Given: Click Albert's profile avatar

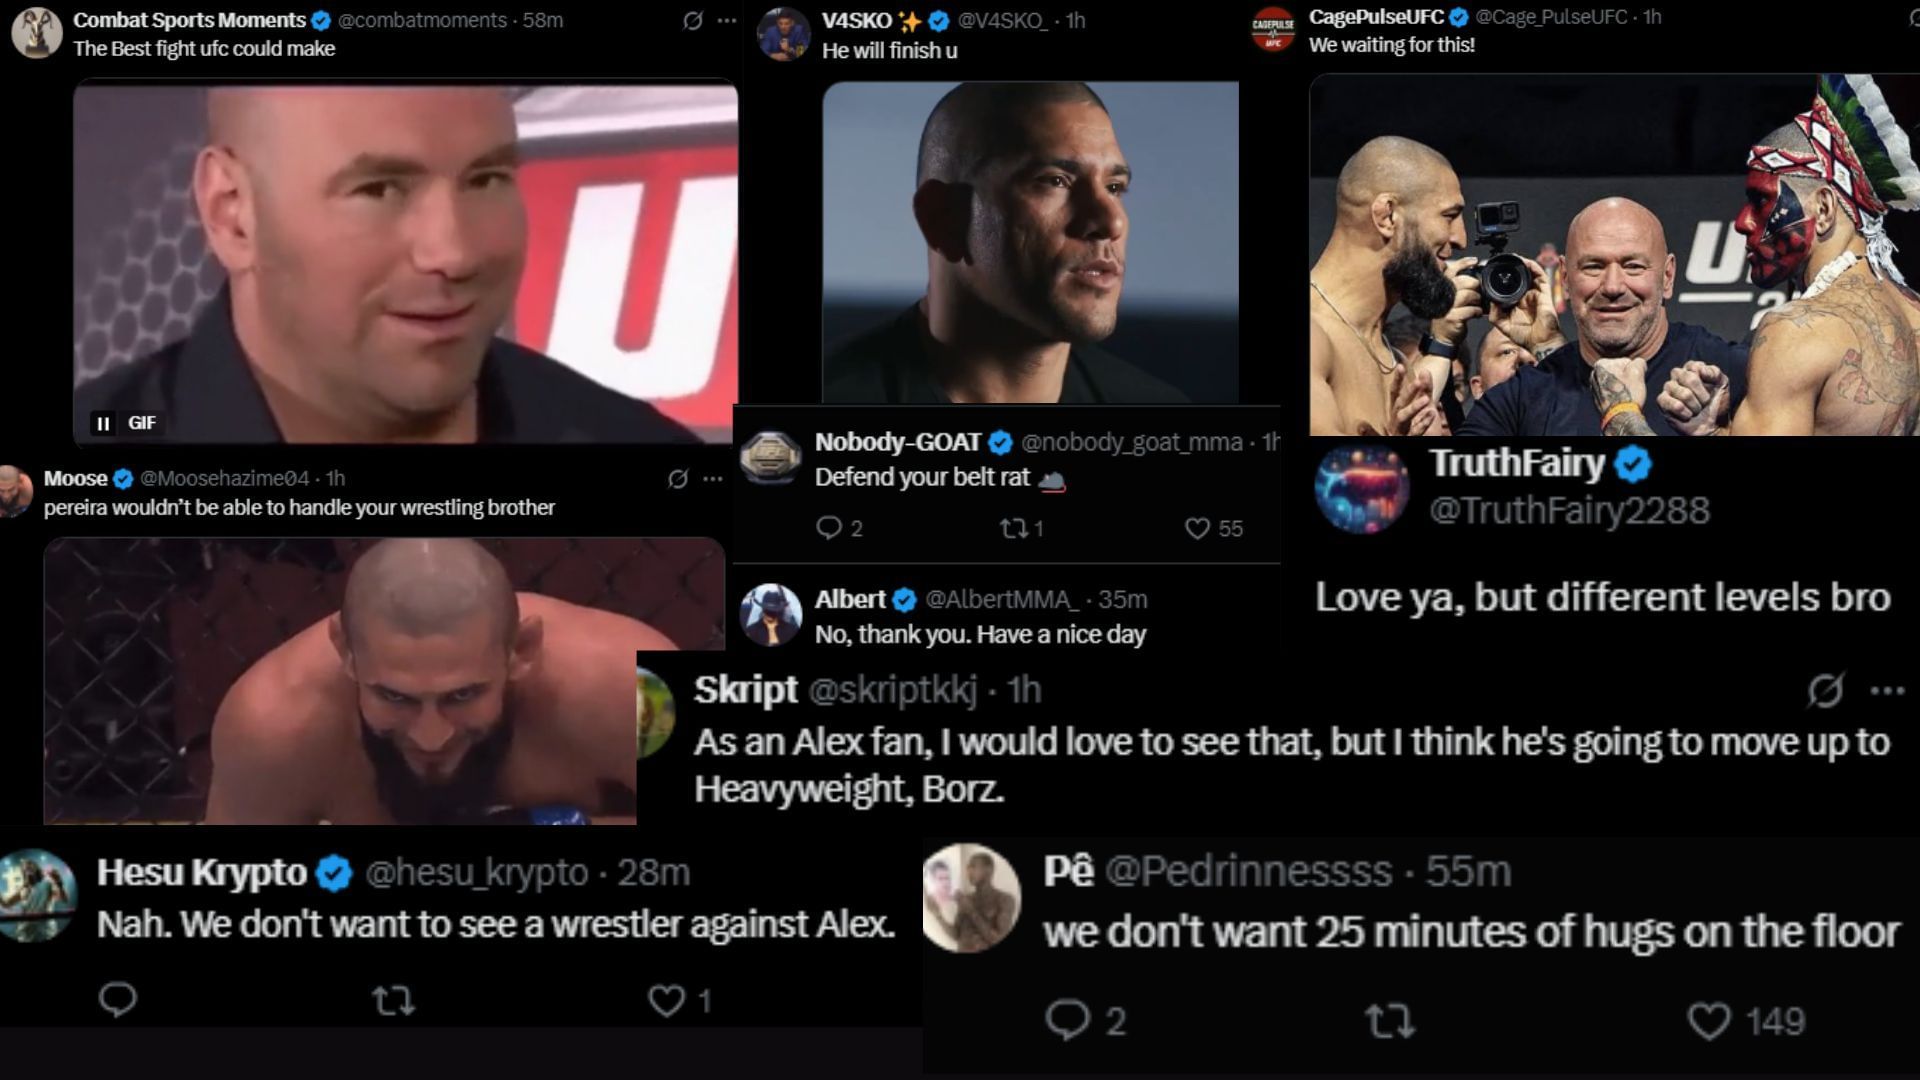Looking at the screenshot, I should pos(770,615).
